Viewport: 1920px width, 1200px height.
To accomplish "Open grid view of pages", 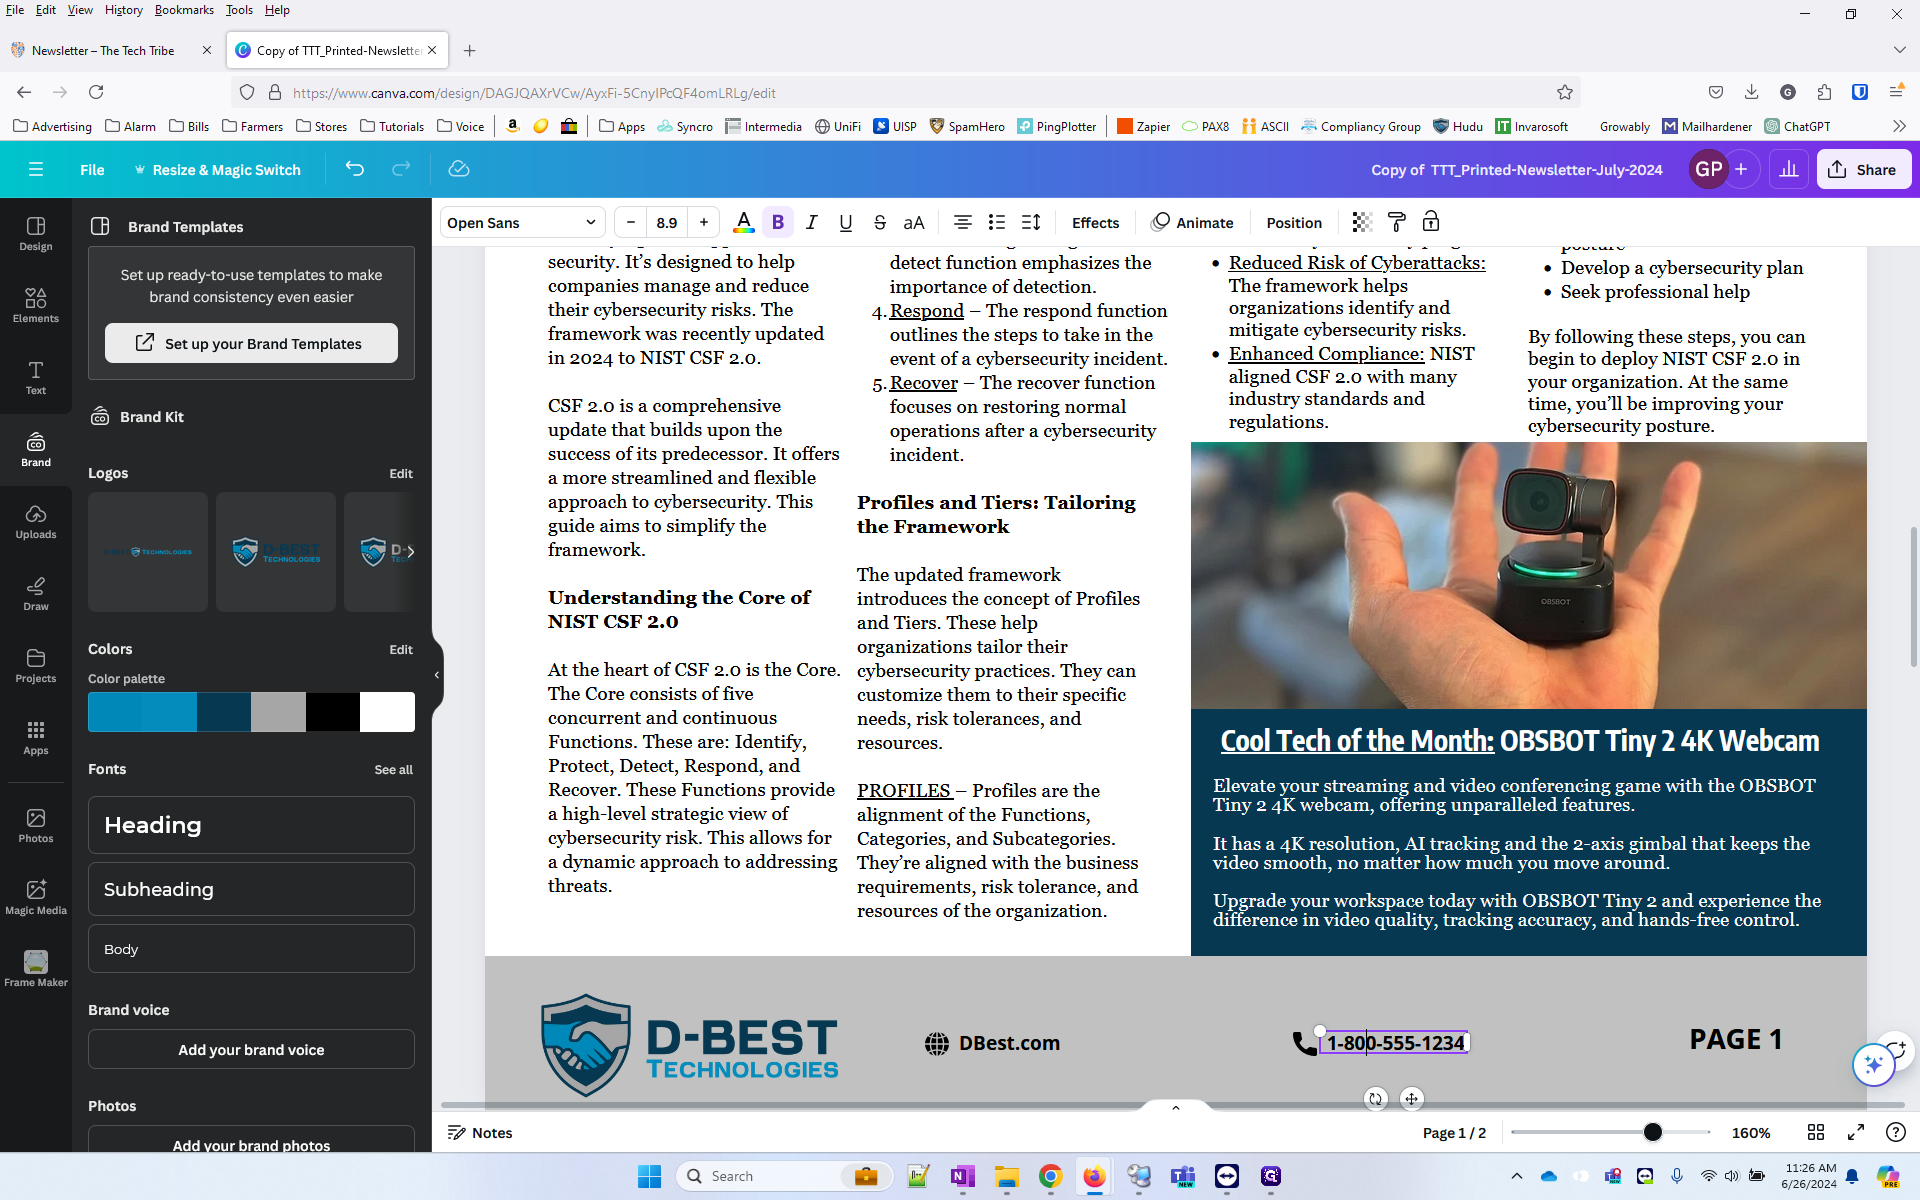I will click(1816, 1132).
